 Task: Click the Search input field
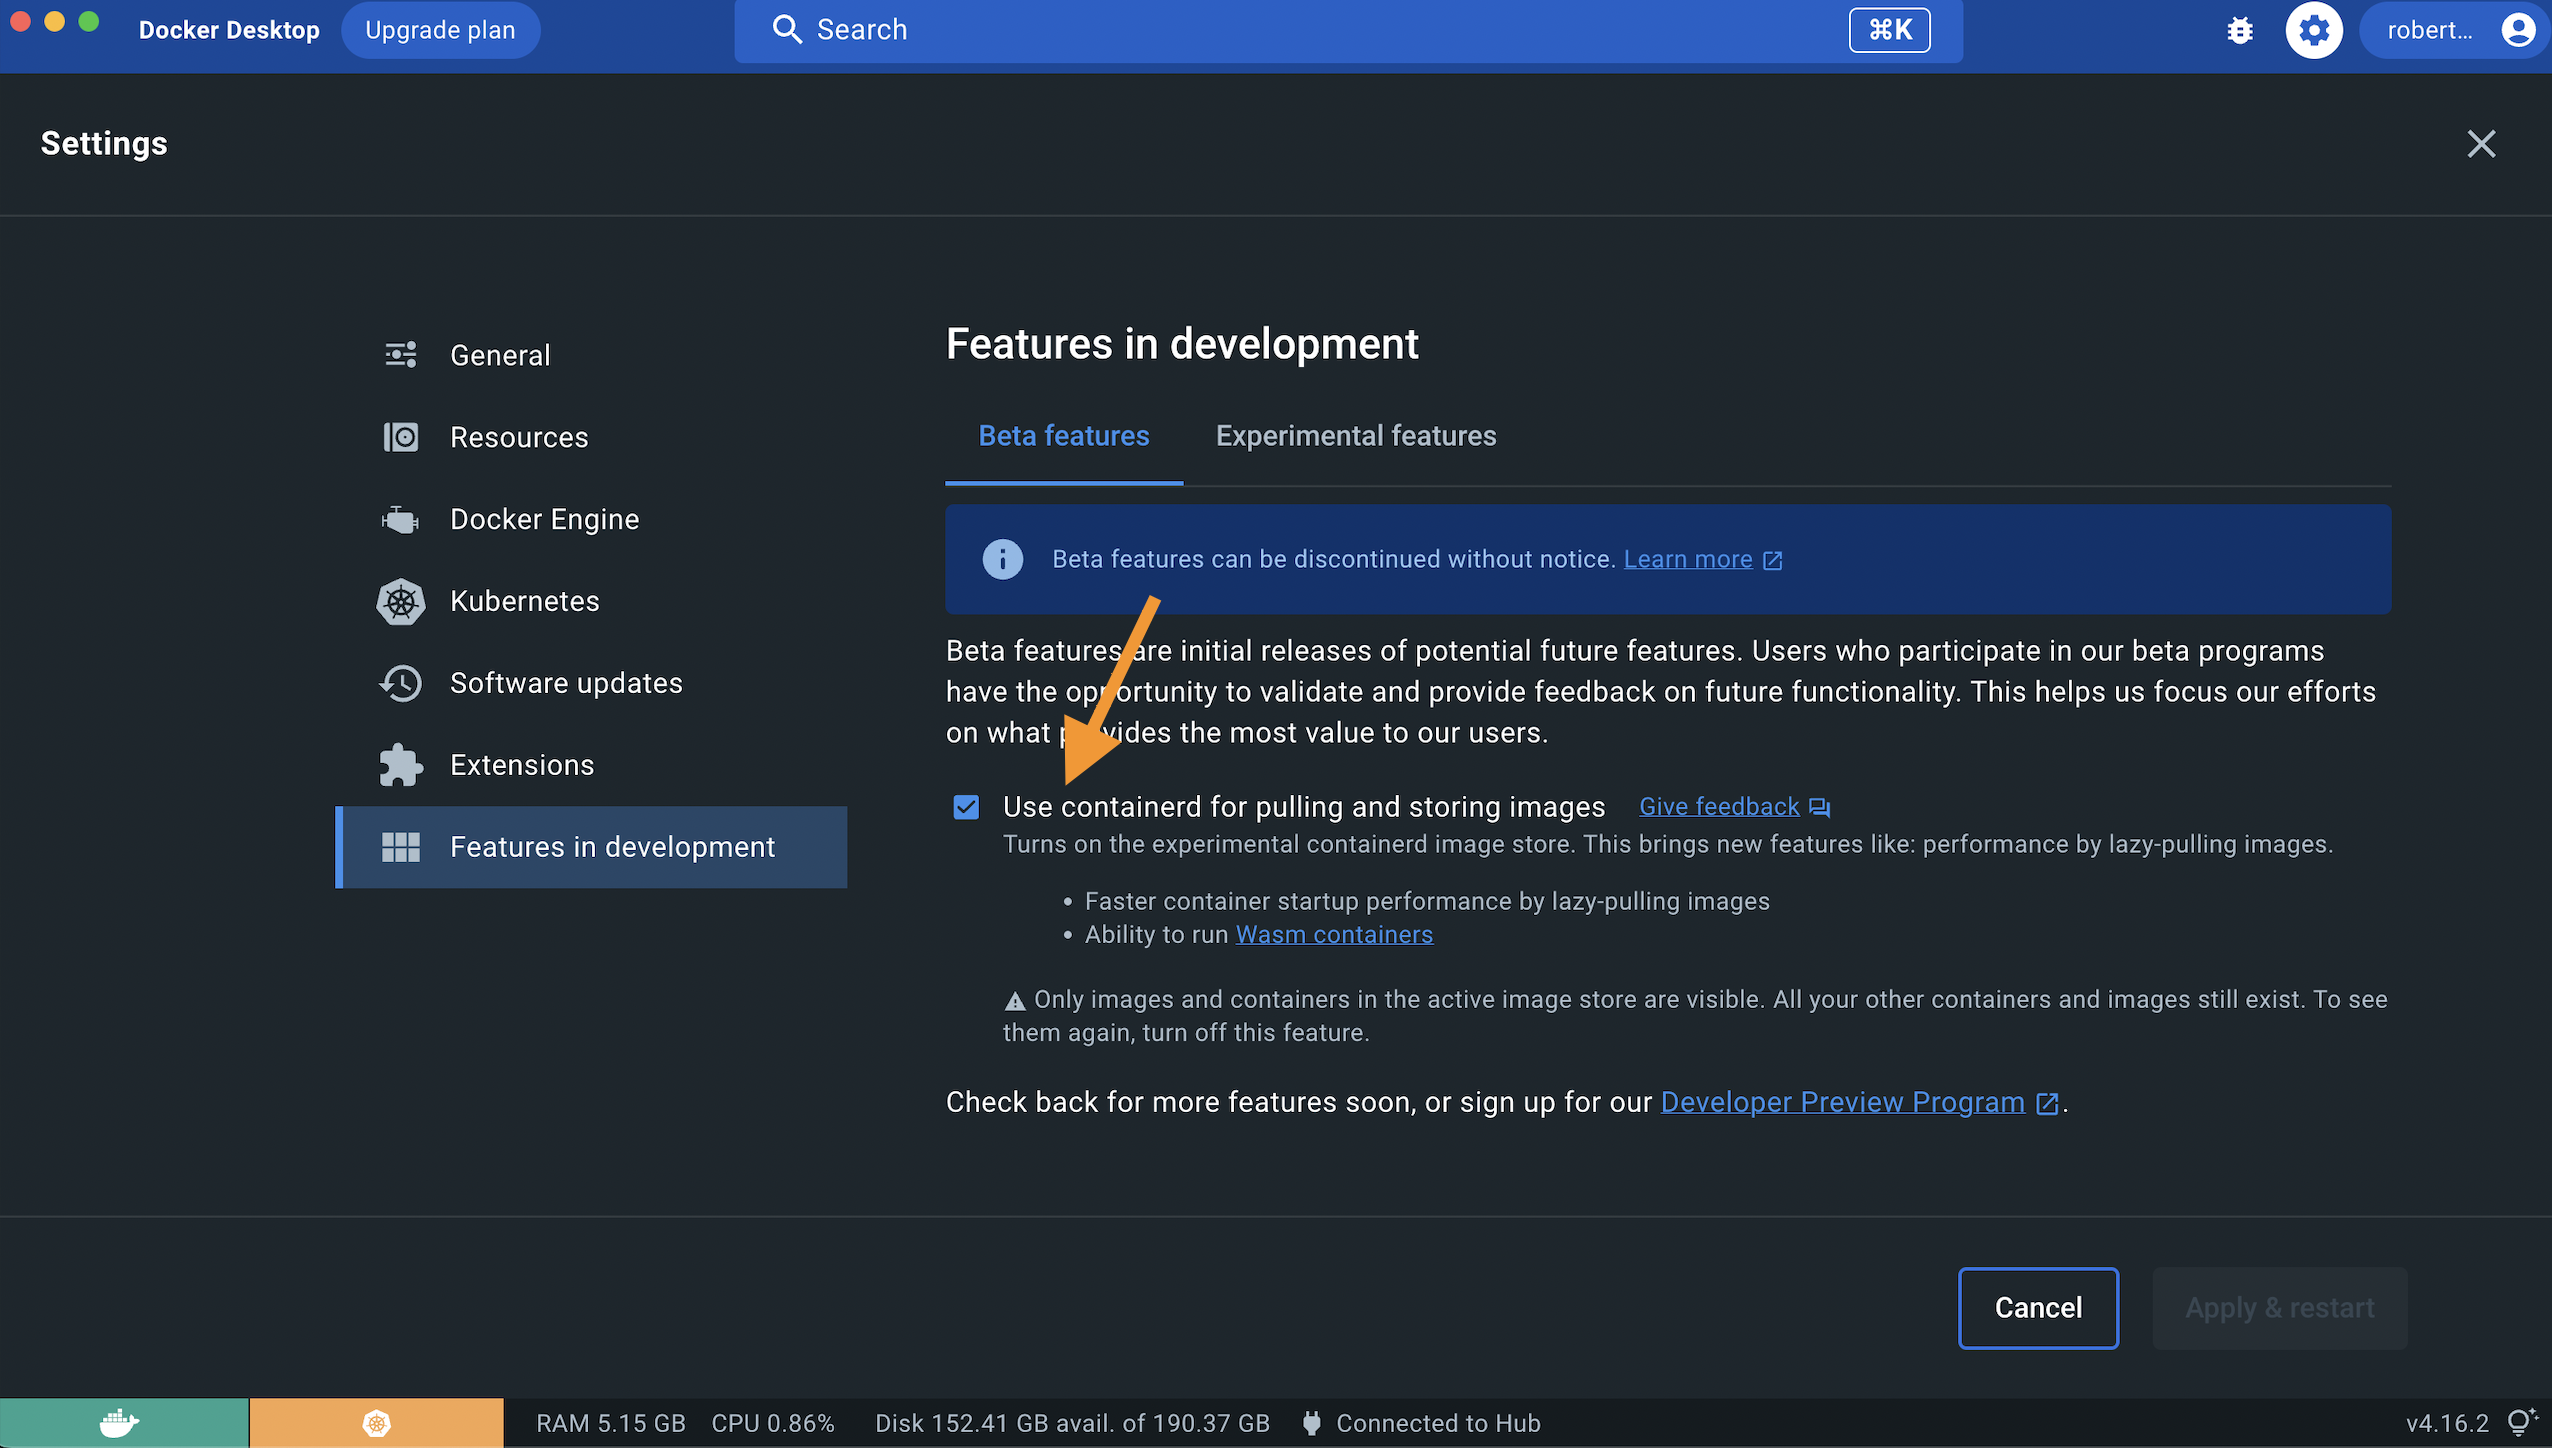click(x=1300, y=31)
